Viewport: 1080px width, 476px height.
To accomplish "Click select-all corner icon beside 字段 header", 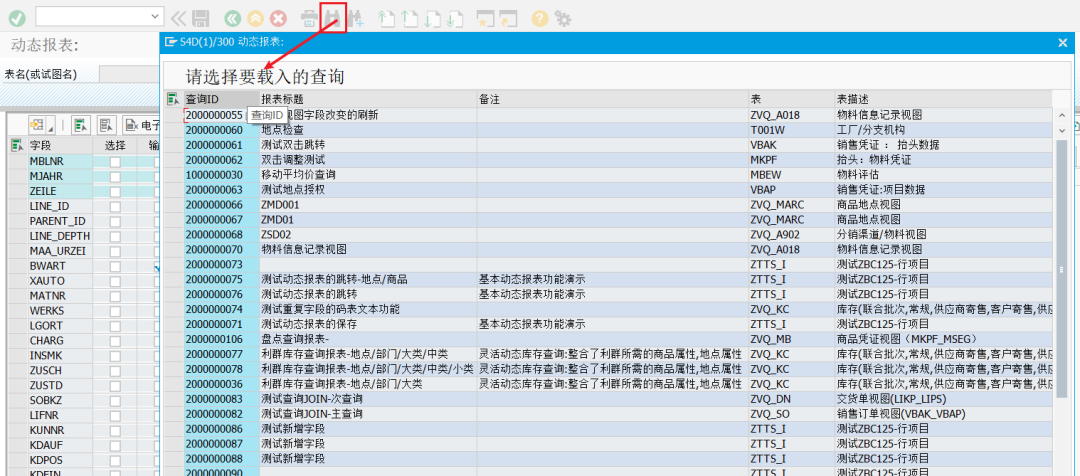I will click(17, 145).
